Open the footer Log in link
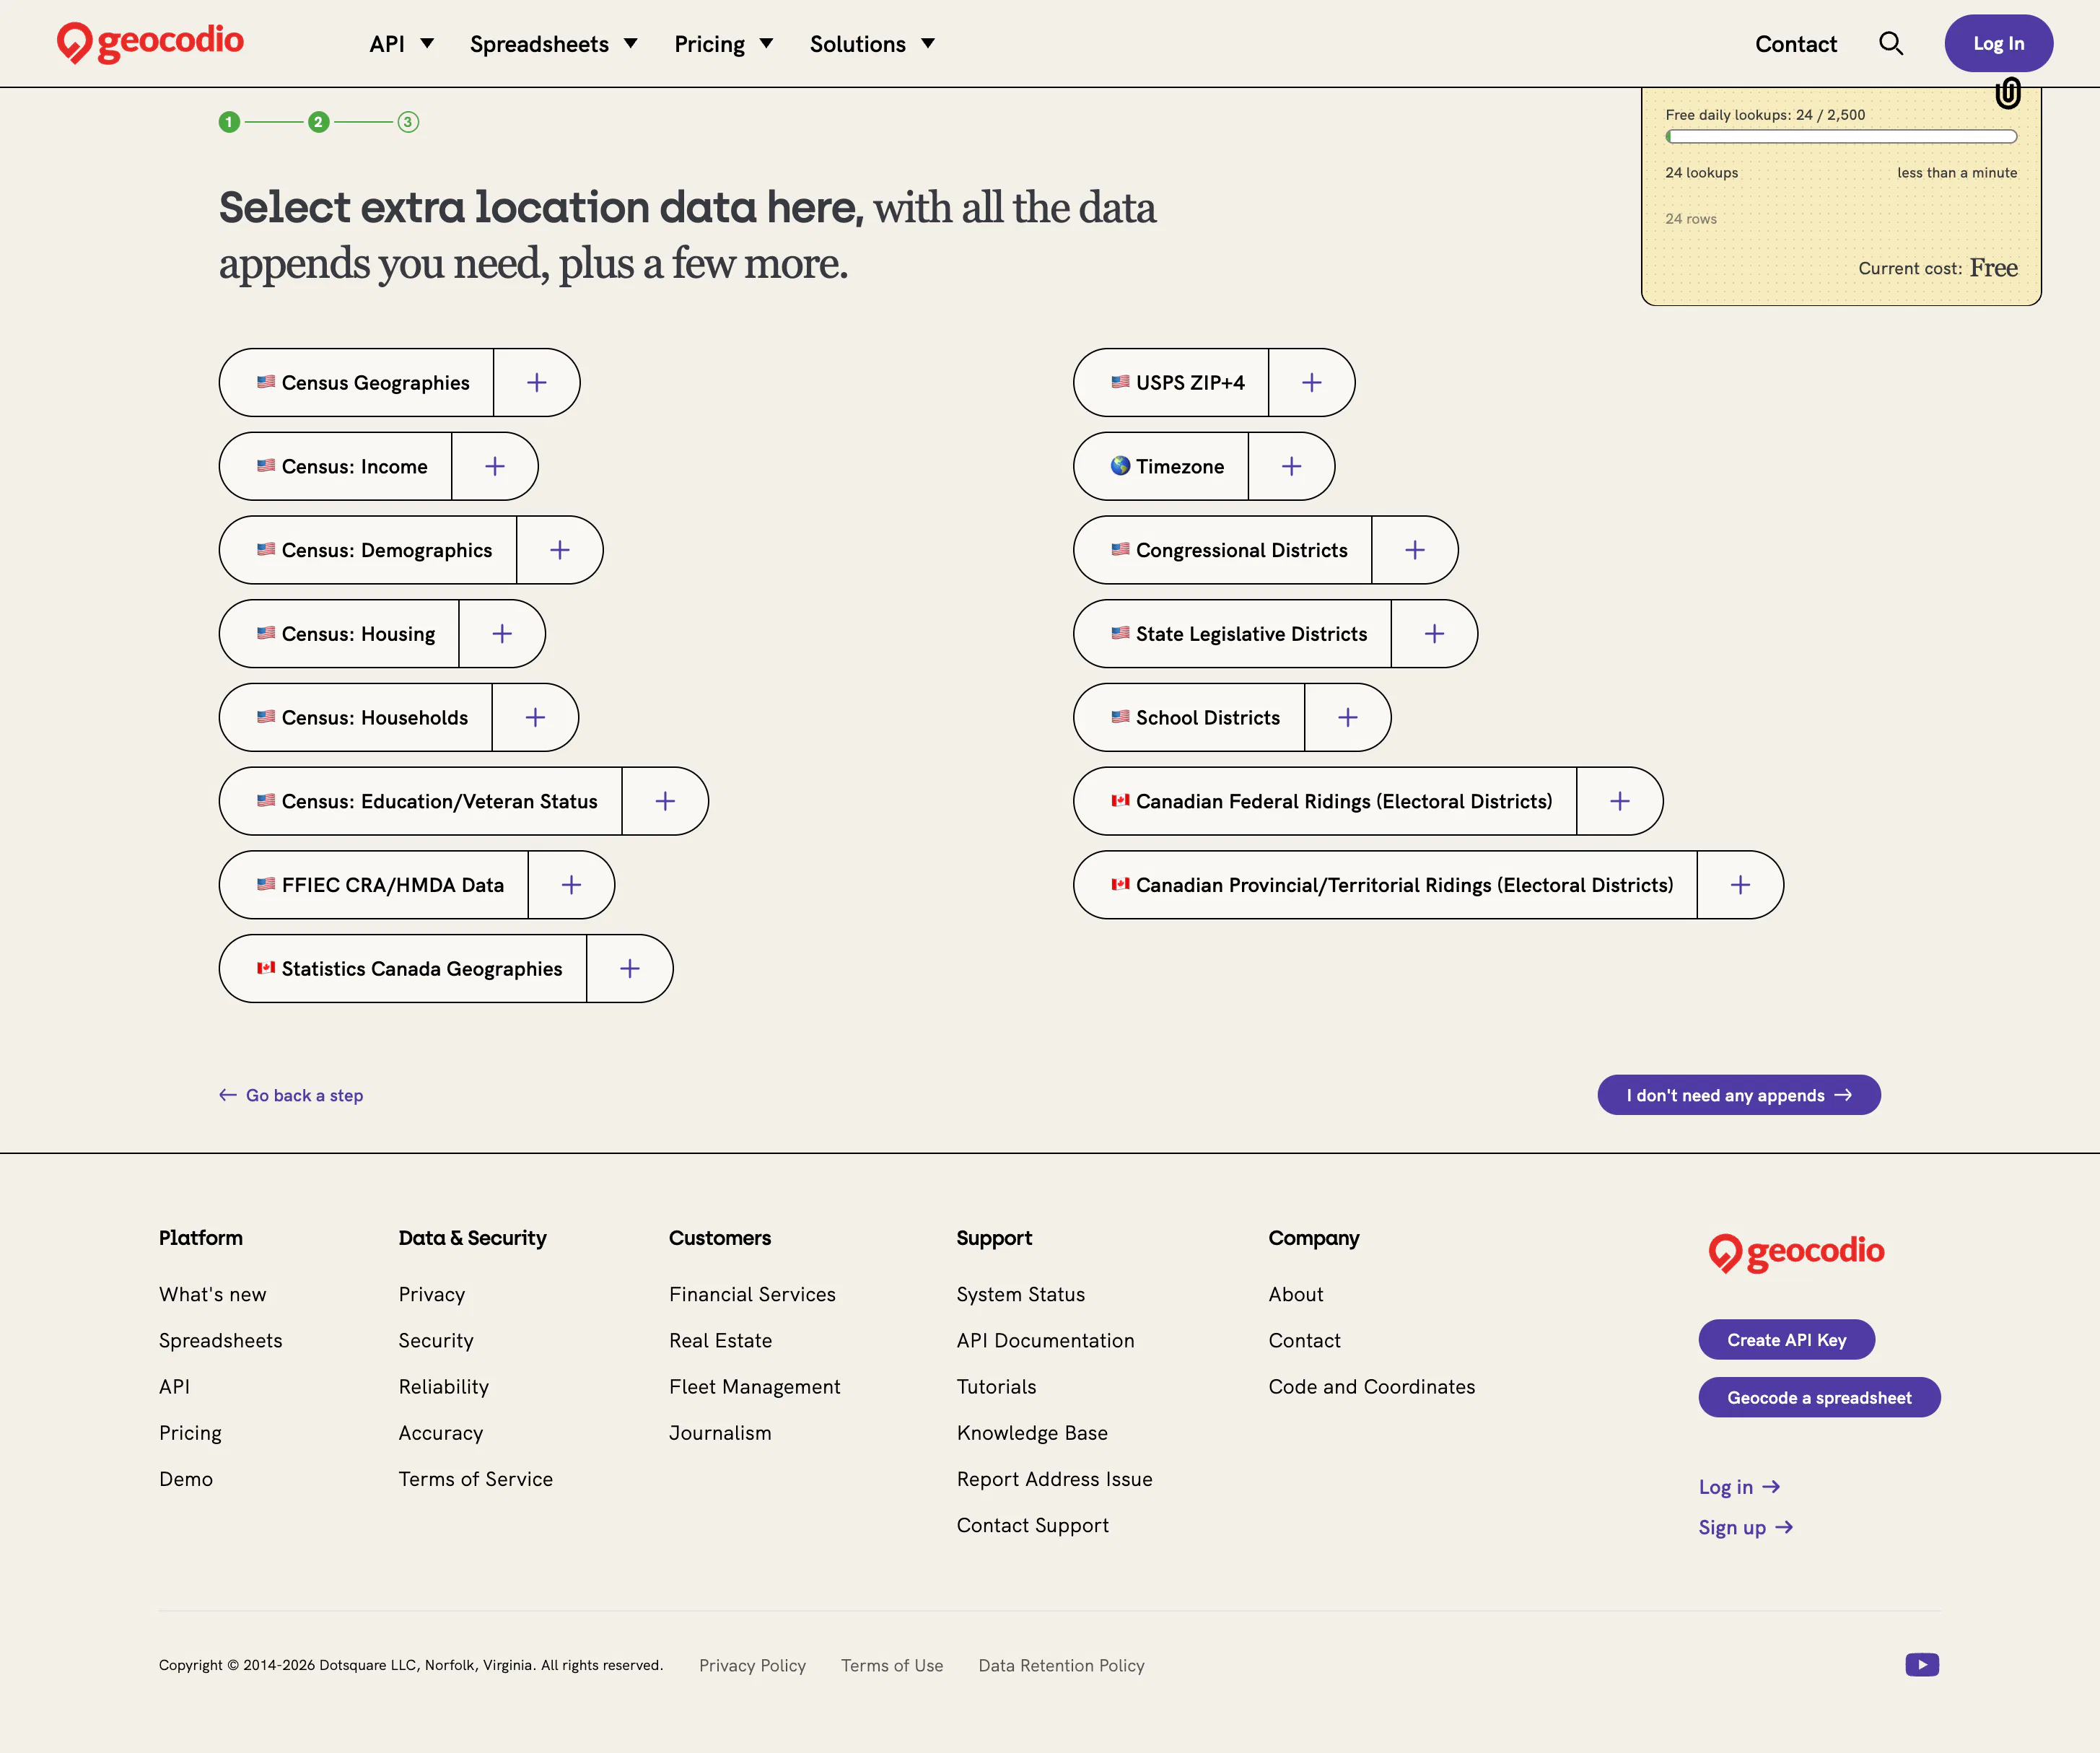Image resolution: width=2100 pixels, height=1753 pixels. (x=1740, y=1487)
